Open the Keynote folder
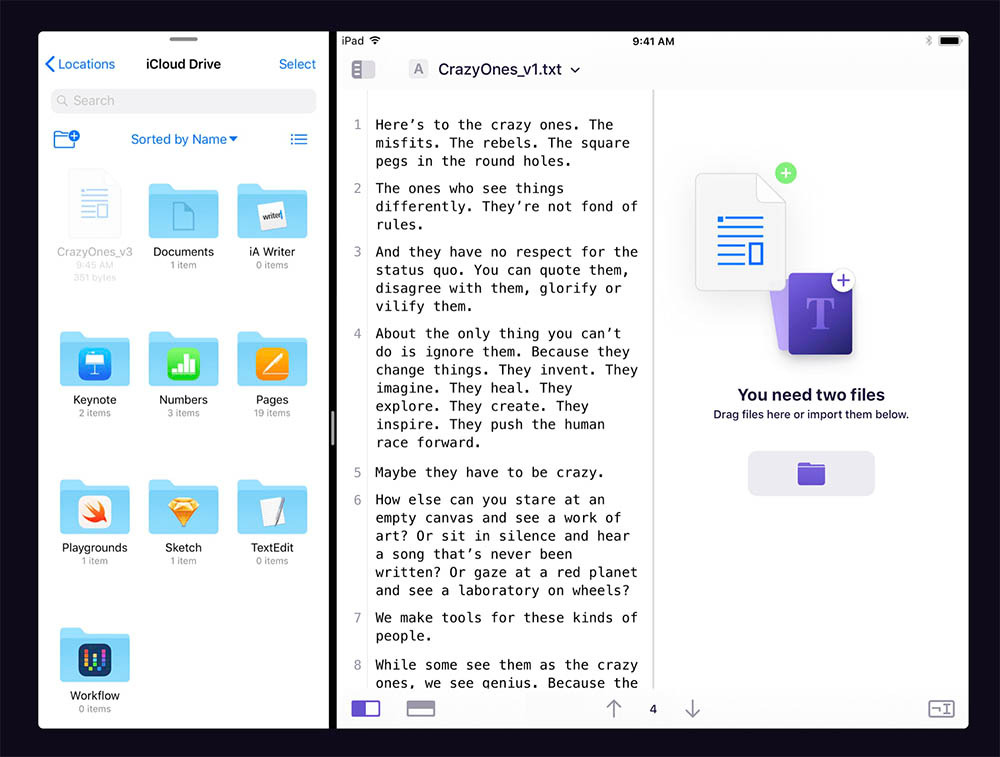 94,373
